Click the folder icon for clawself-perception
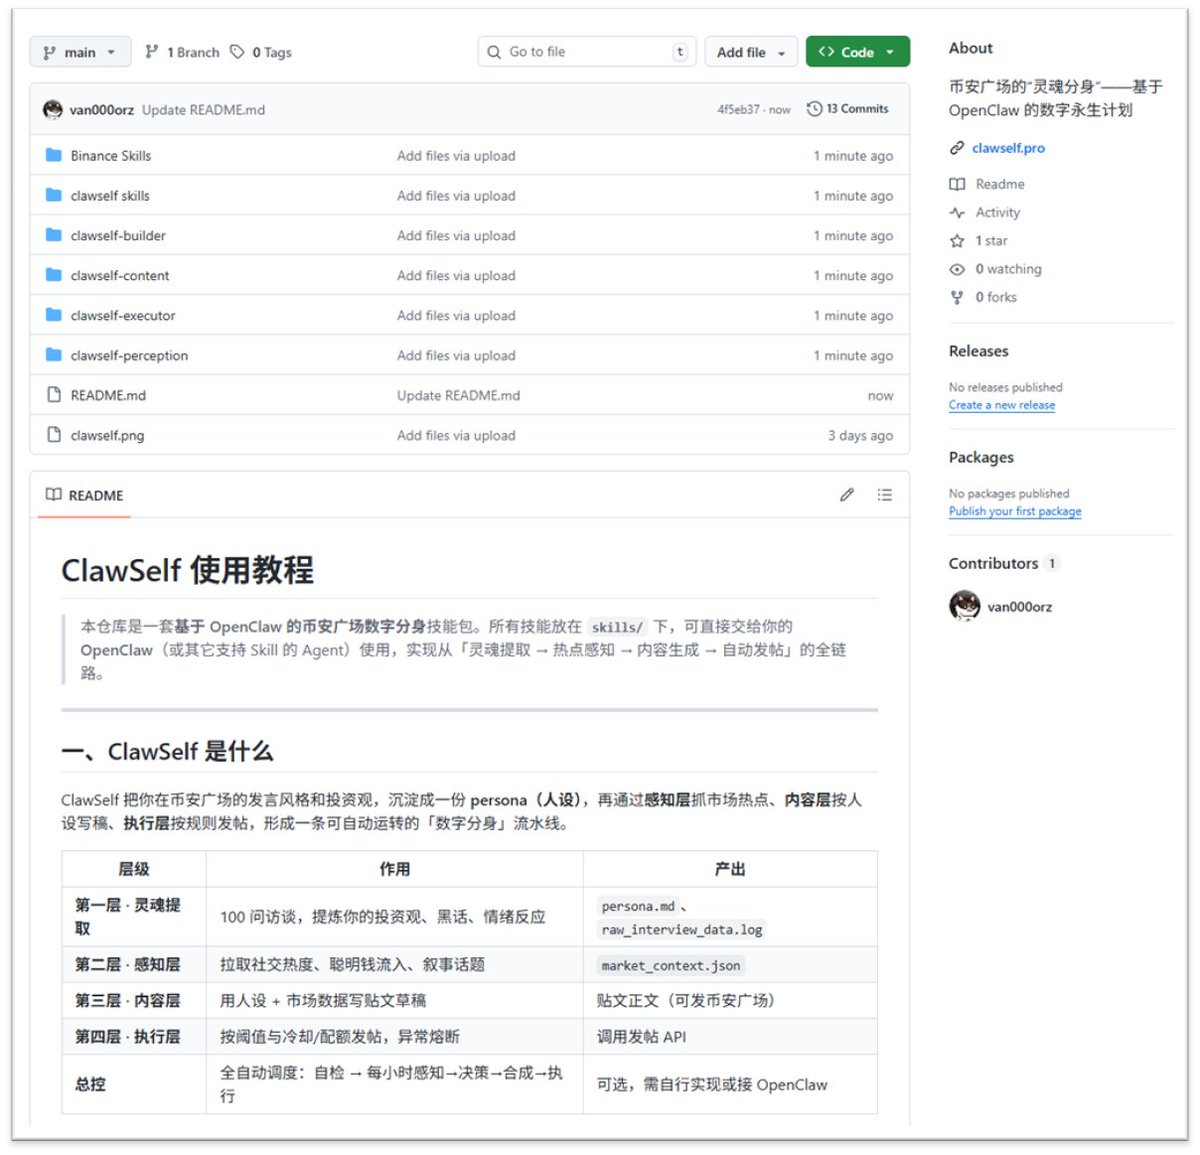This screenshot has width=1200, height=1155. [54, 355]
